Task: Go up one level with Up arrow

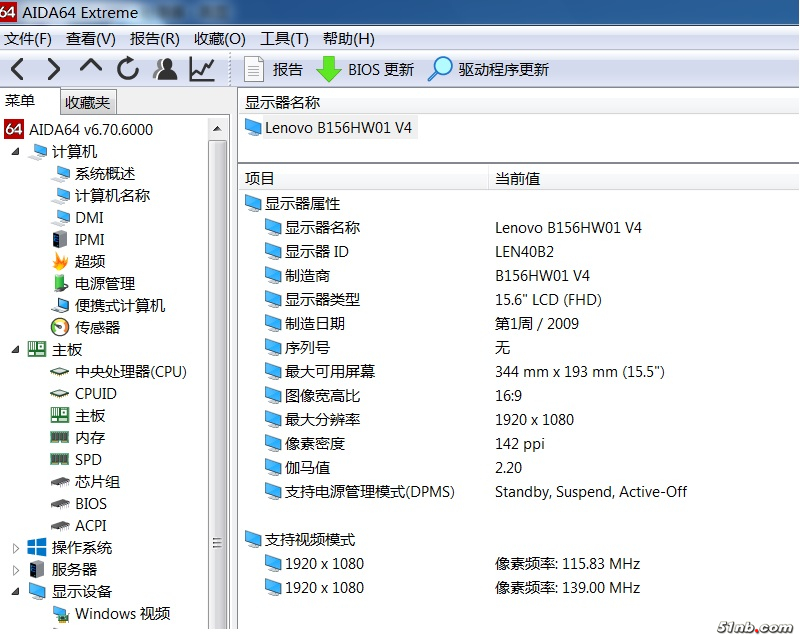Action: pyautogui.click(x=91, y=68)
